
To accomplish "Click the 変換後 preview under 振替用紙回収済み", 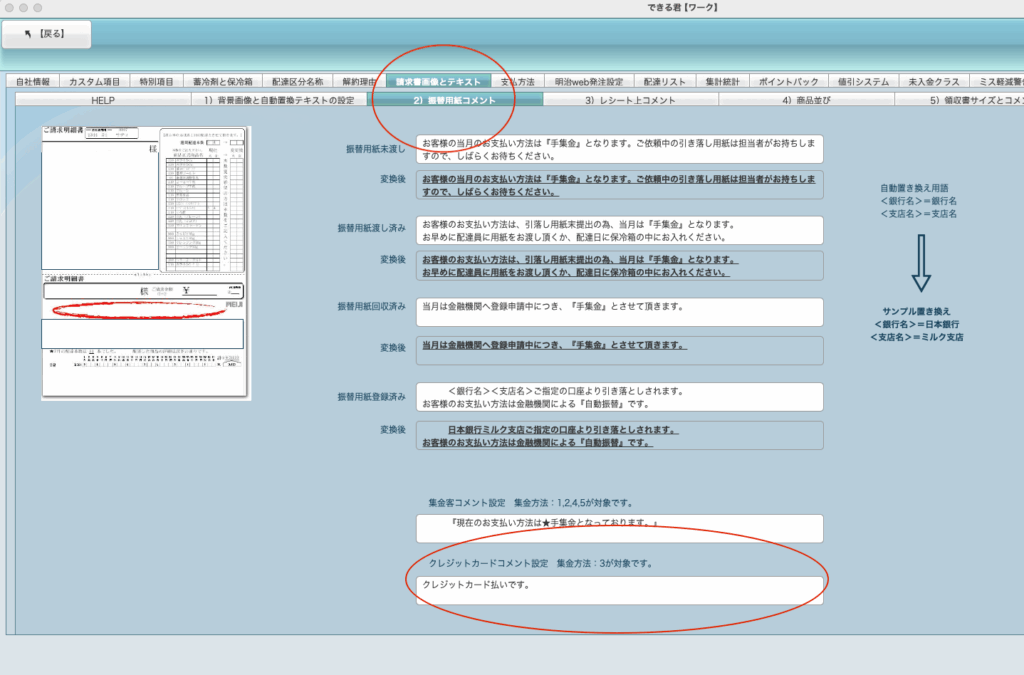I will tap(620, 351).
